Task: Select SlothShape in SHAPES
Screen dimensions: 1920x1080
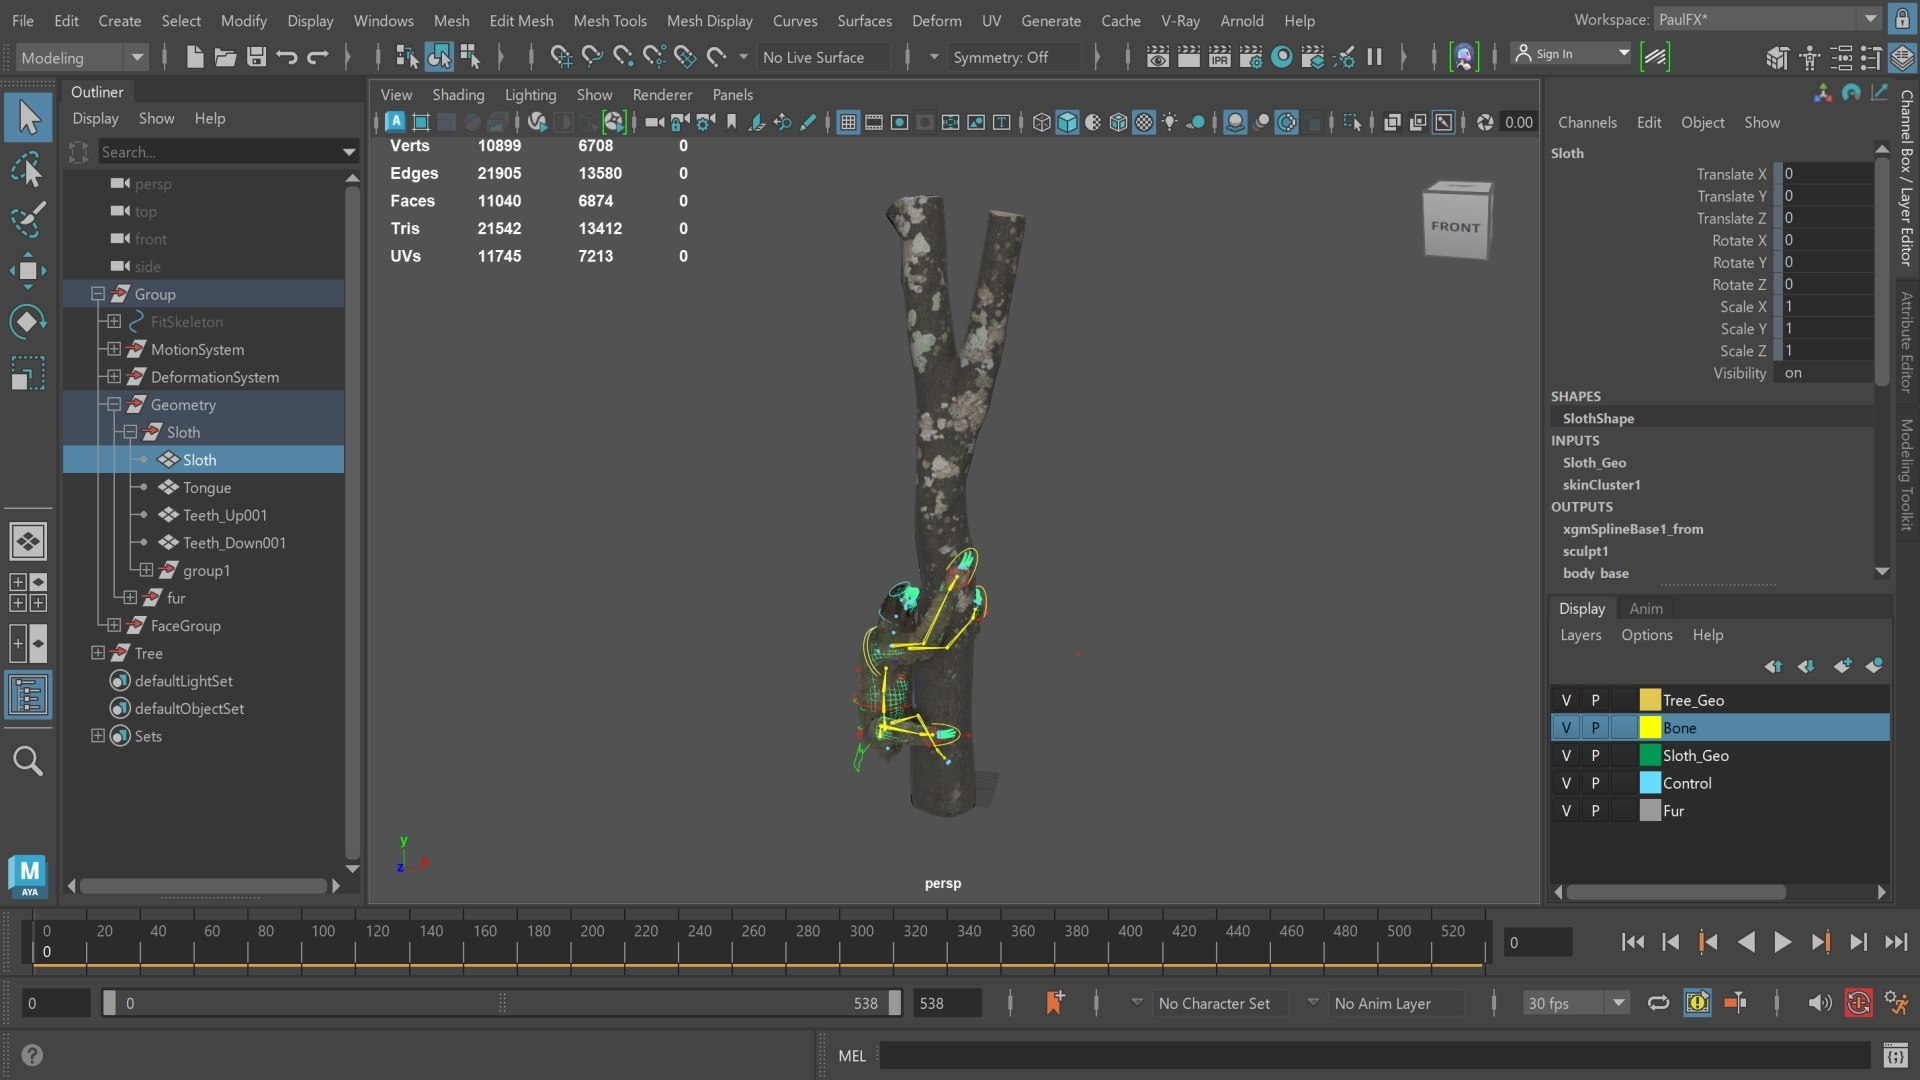Action: (1598, 418)
